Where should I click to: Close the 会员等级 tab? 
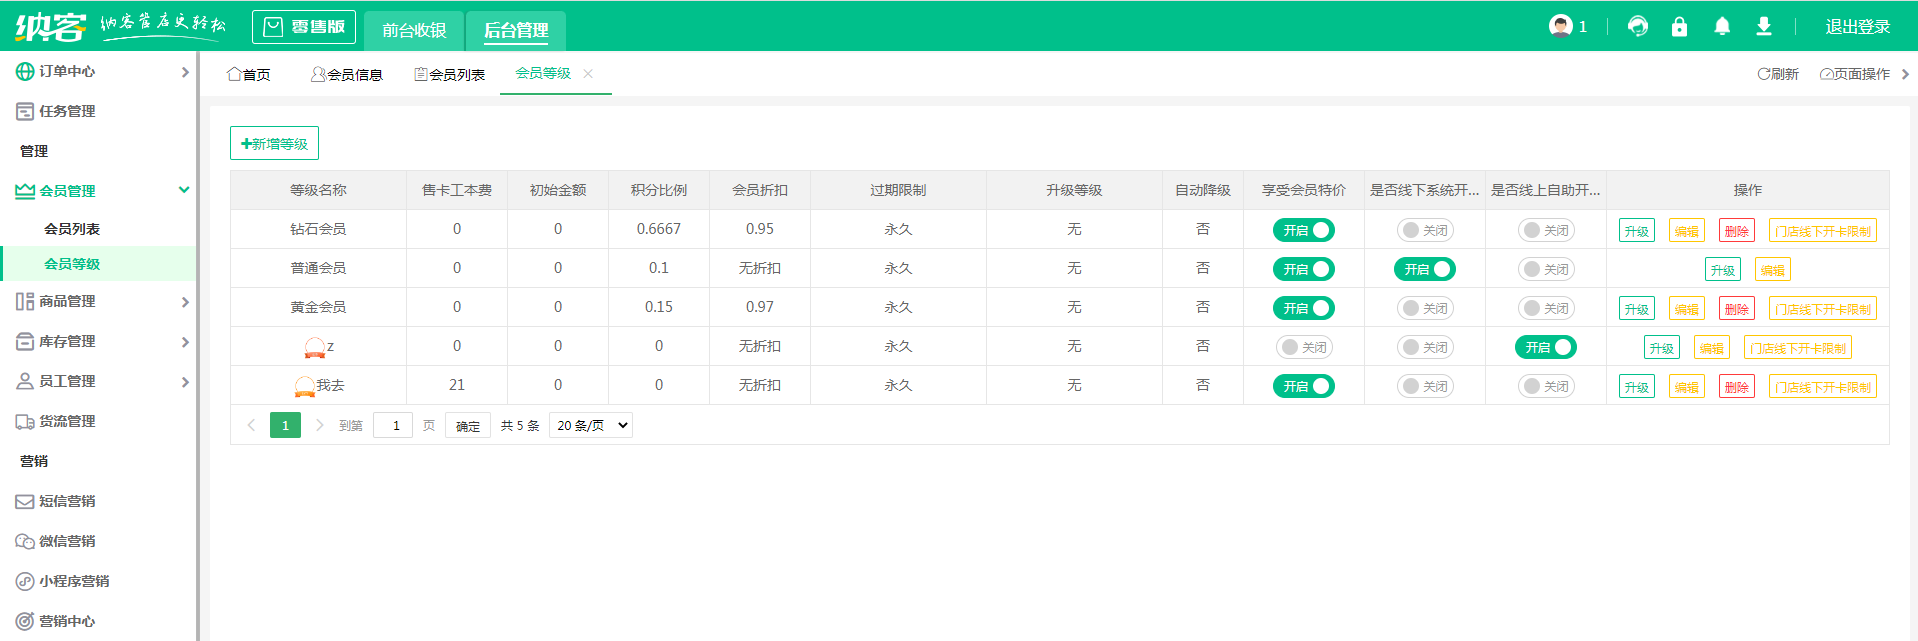(588, 74)
